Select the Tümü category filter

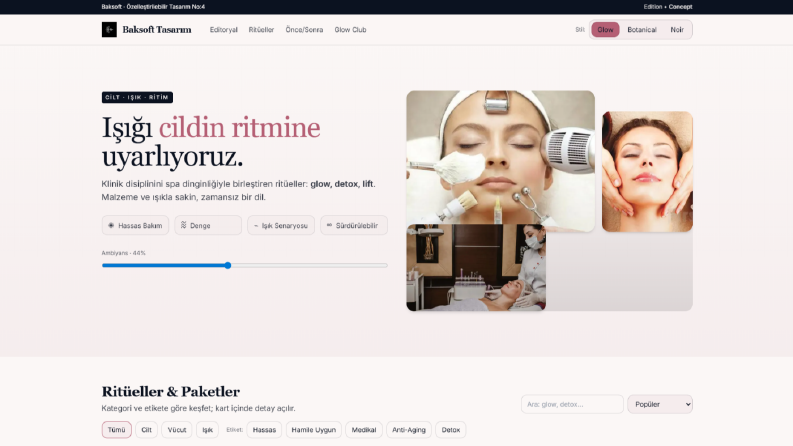116,430
